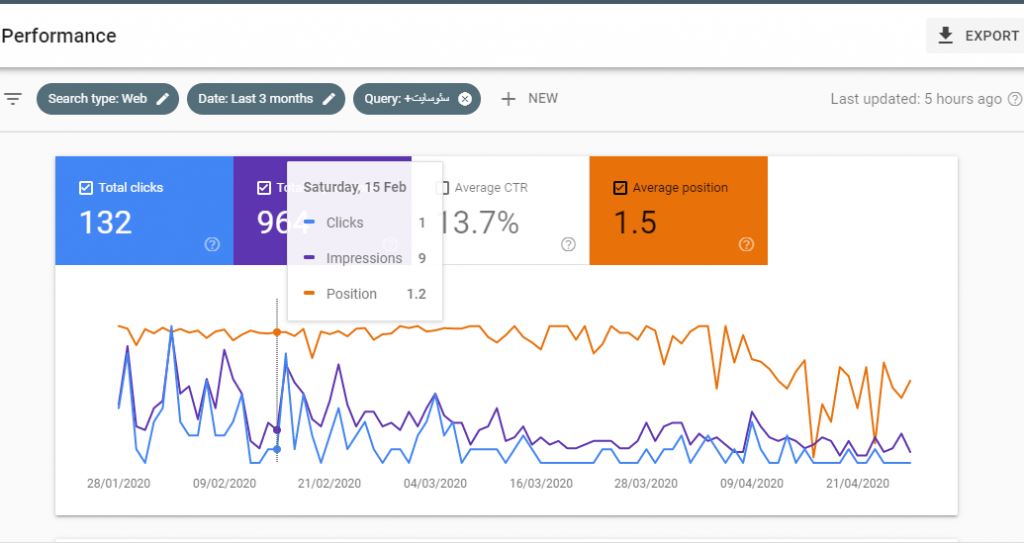Image resolution: width=1024 pixels, height=543 pixels.
Task: Click the purple impressions marker on chart
Action: coord(277,430)
